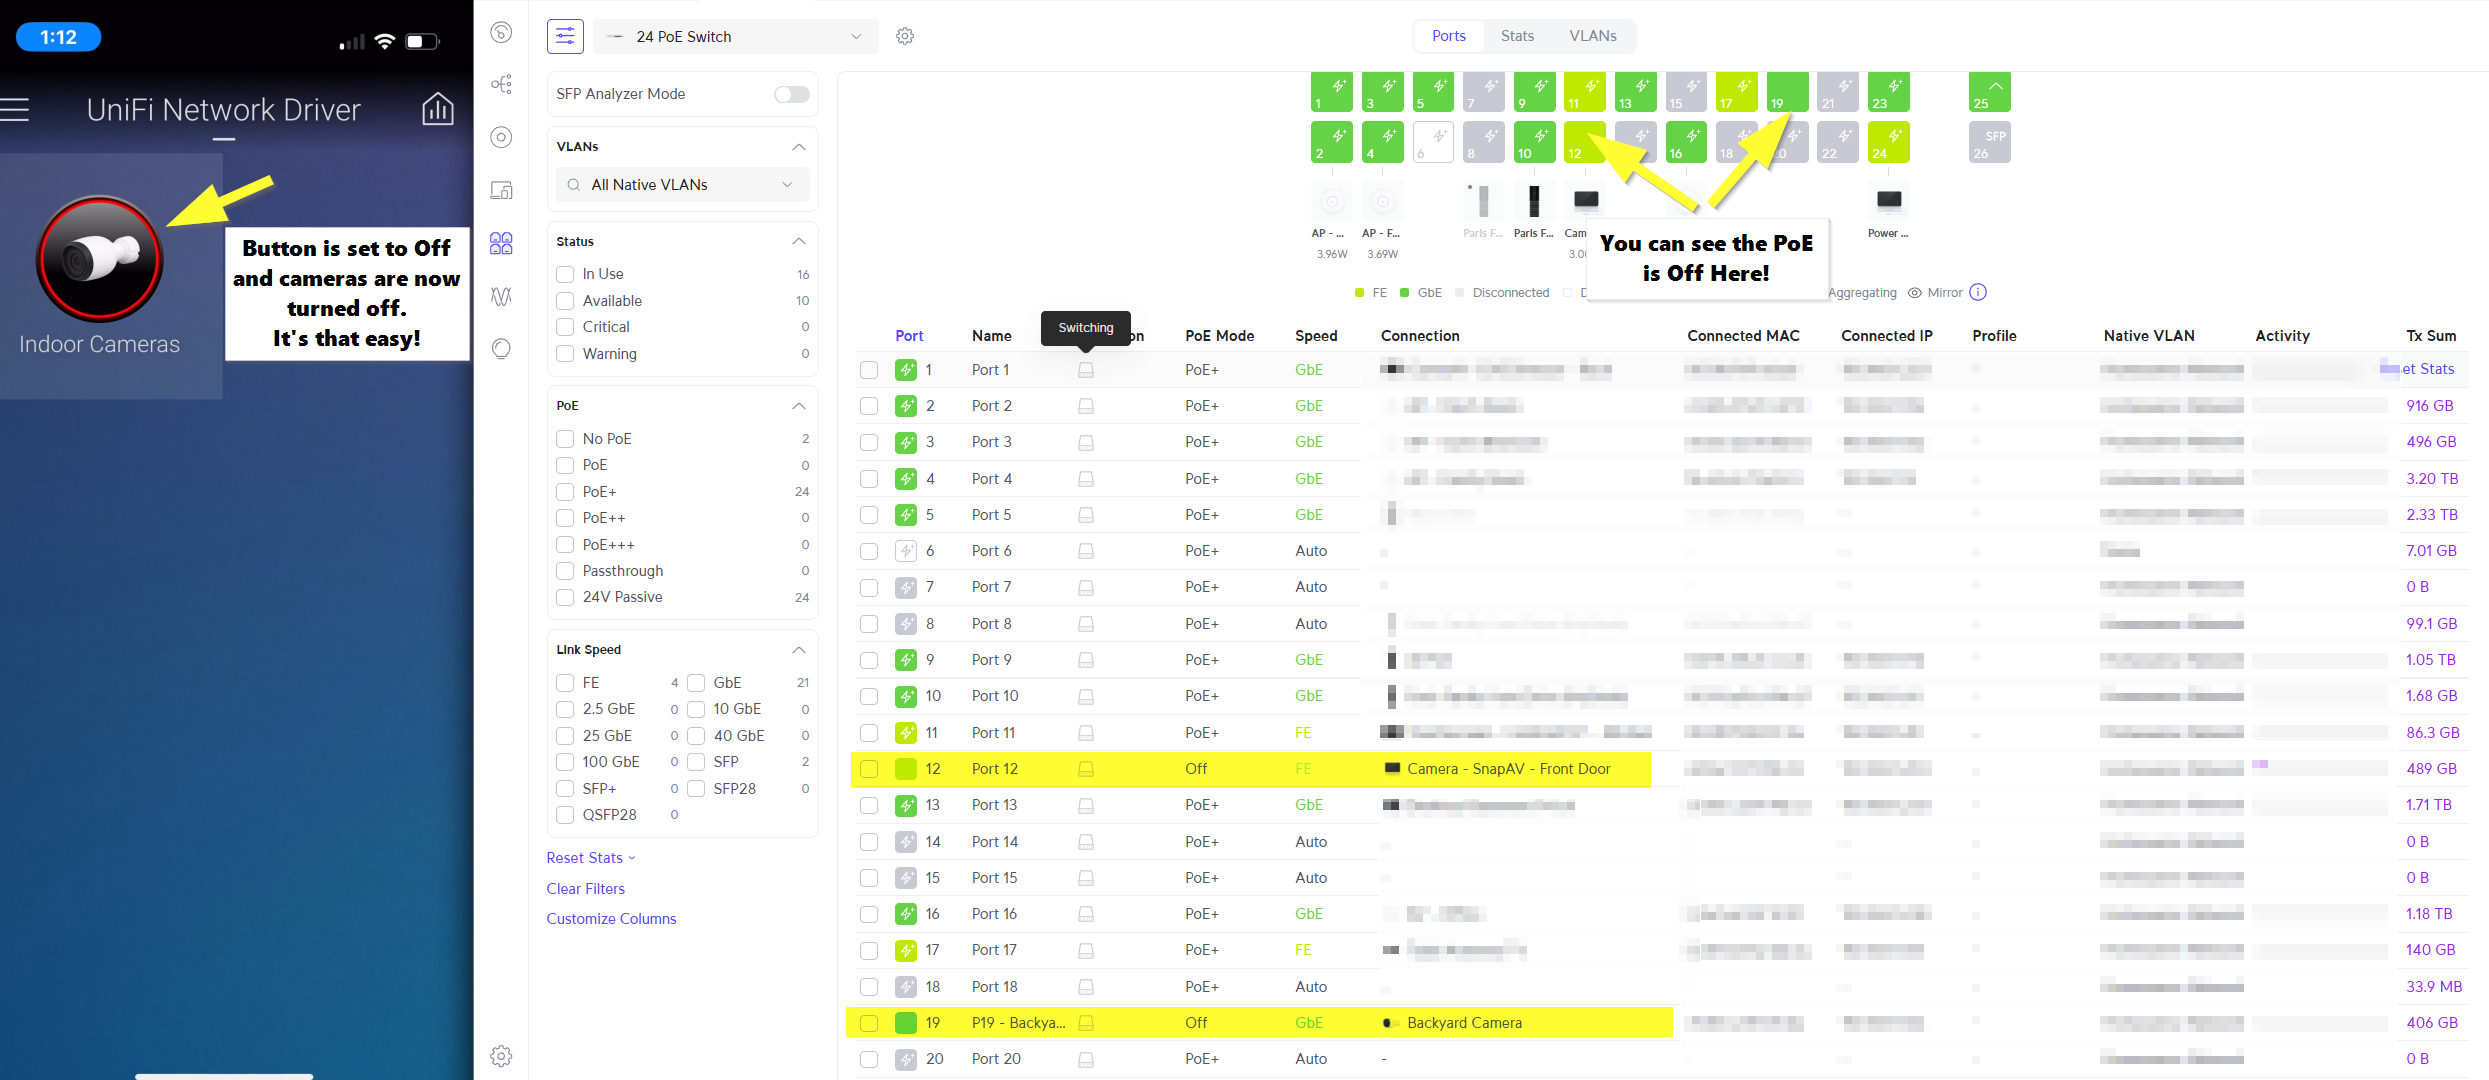This screenshot has width=2489, height=1080.
Task: Check the GbE link speed filter
Action: point(696,683)
